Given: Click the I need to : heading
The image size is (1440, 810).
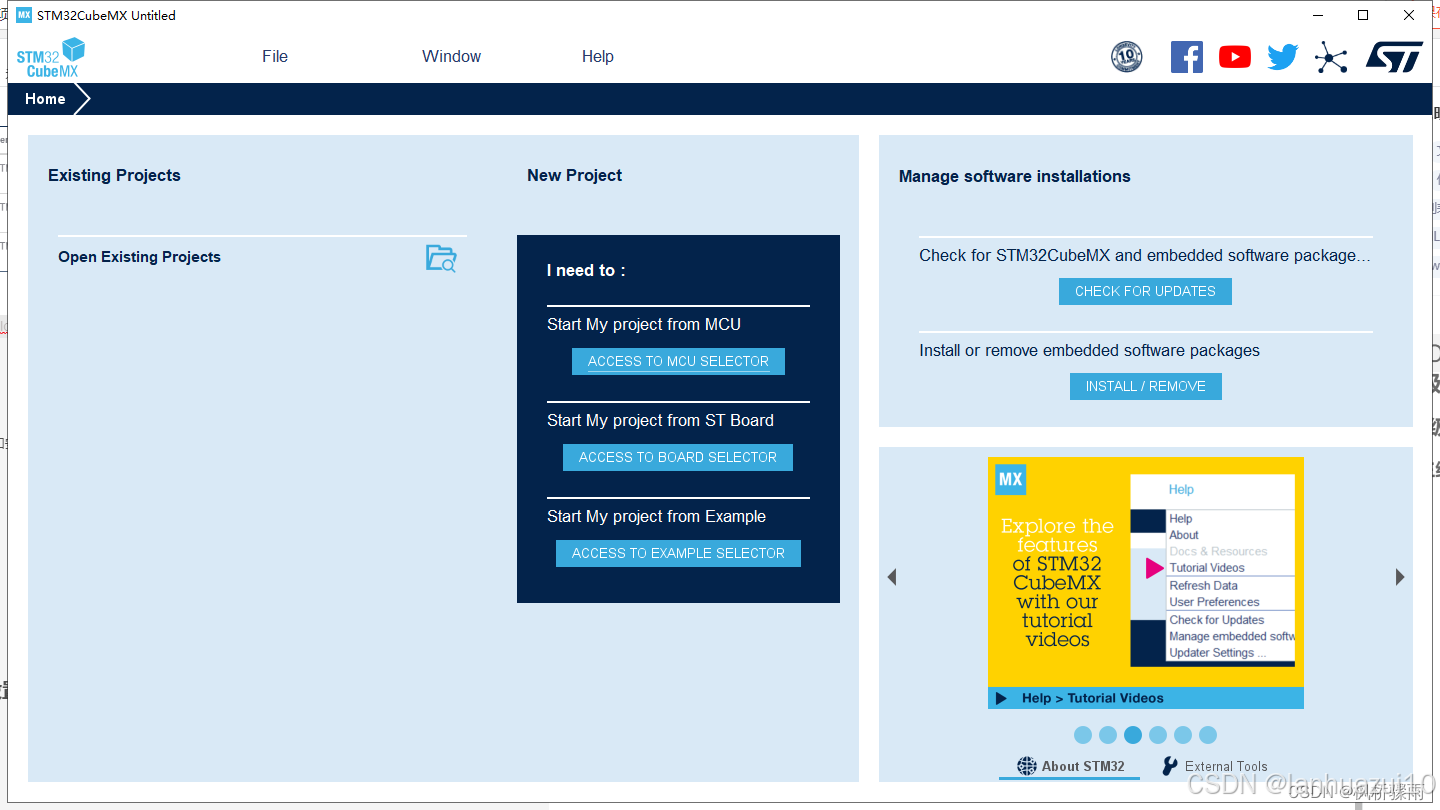Looking at the screenshot, I should click(x=586, y=270).
